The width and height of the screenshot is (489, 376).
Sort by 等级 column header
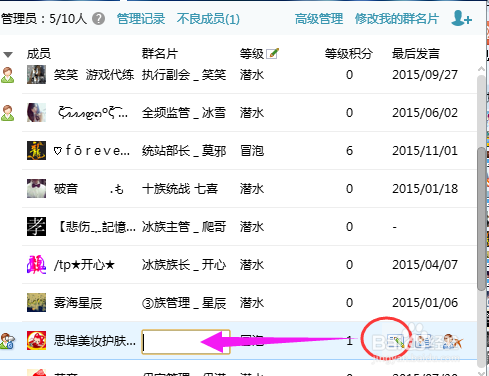click(x=252, y=54)
